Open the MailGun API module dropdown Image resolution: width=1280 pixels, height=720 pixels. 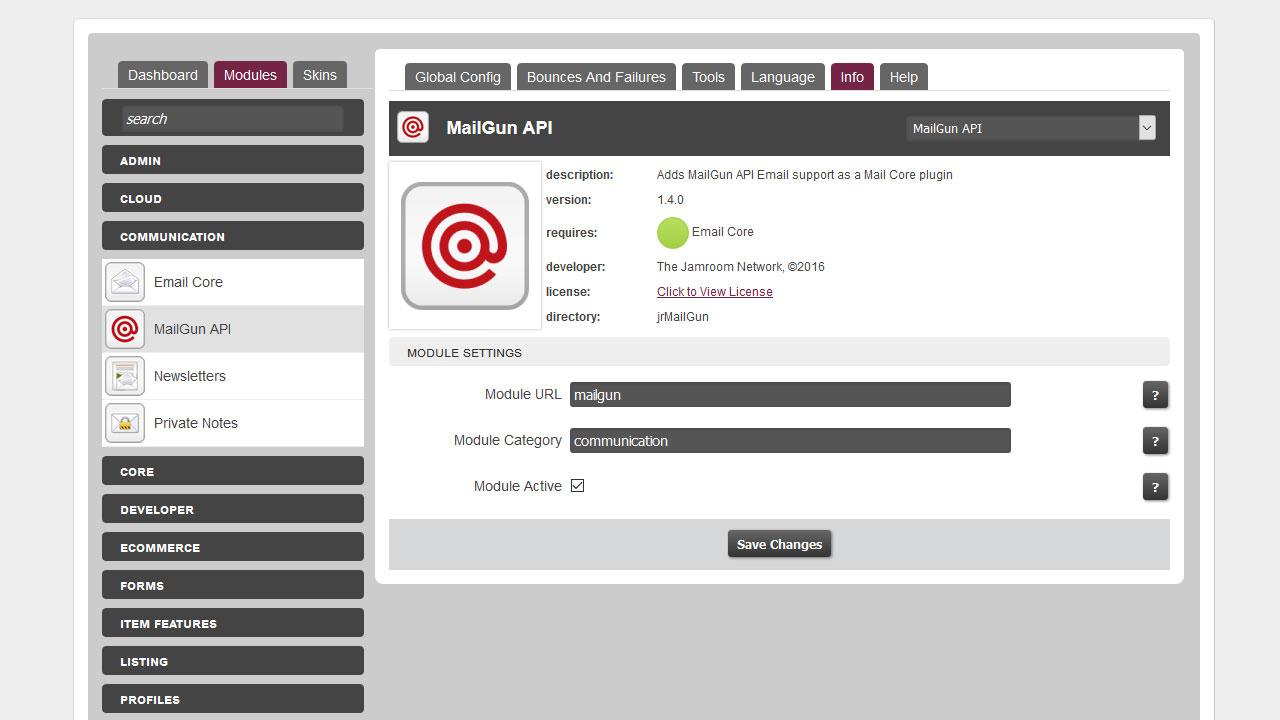click(x=1030, y=128)
